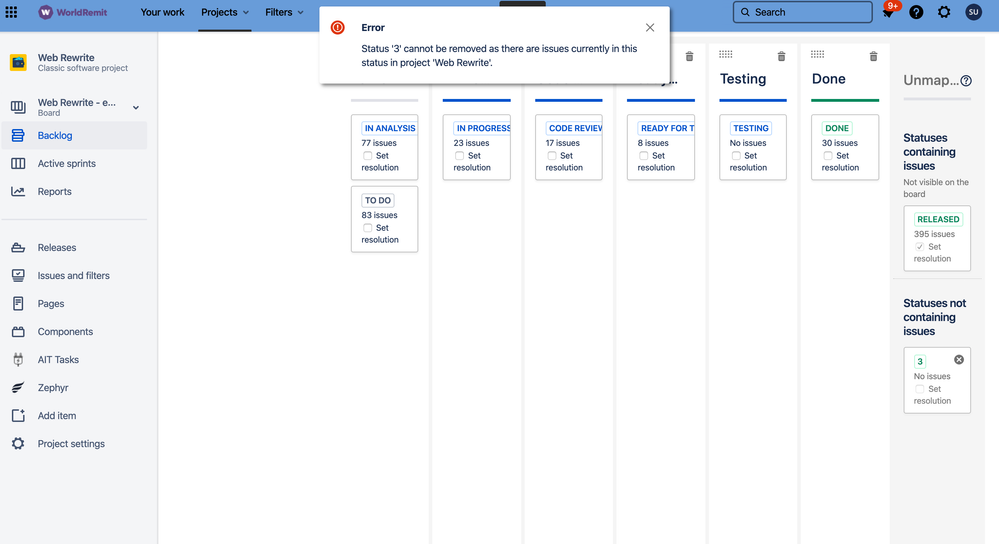Click the Project settings gear icon

click(18, 444)
